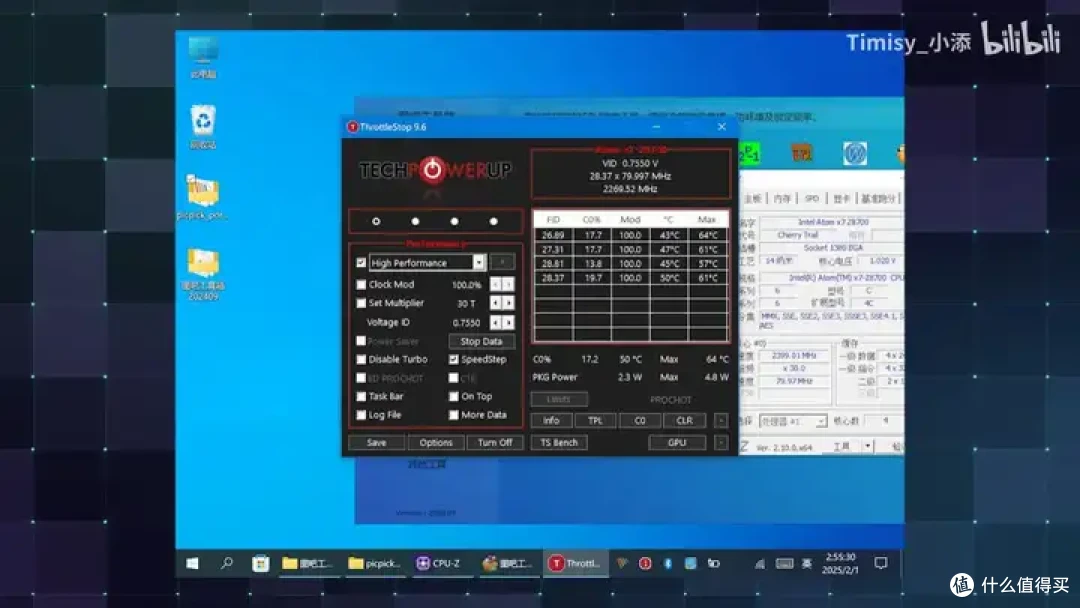
Task: Check the Disable Turbo option
Action: tap(361, 359)
